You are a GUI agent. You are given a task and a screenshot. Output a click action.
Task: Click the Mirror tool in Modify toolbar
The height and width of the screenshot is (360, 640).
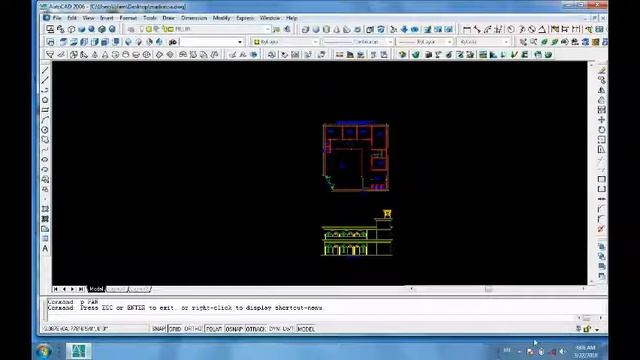[x=602, y=90]
